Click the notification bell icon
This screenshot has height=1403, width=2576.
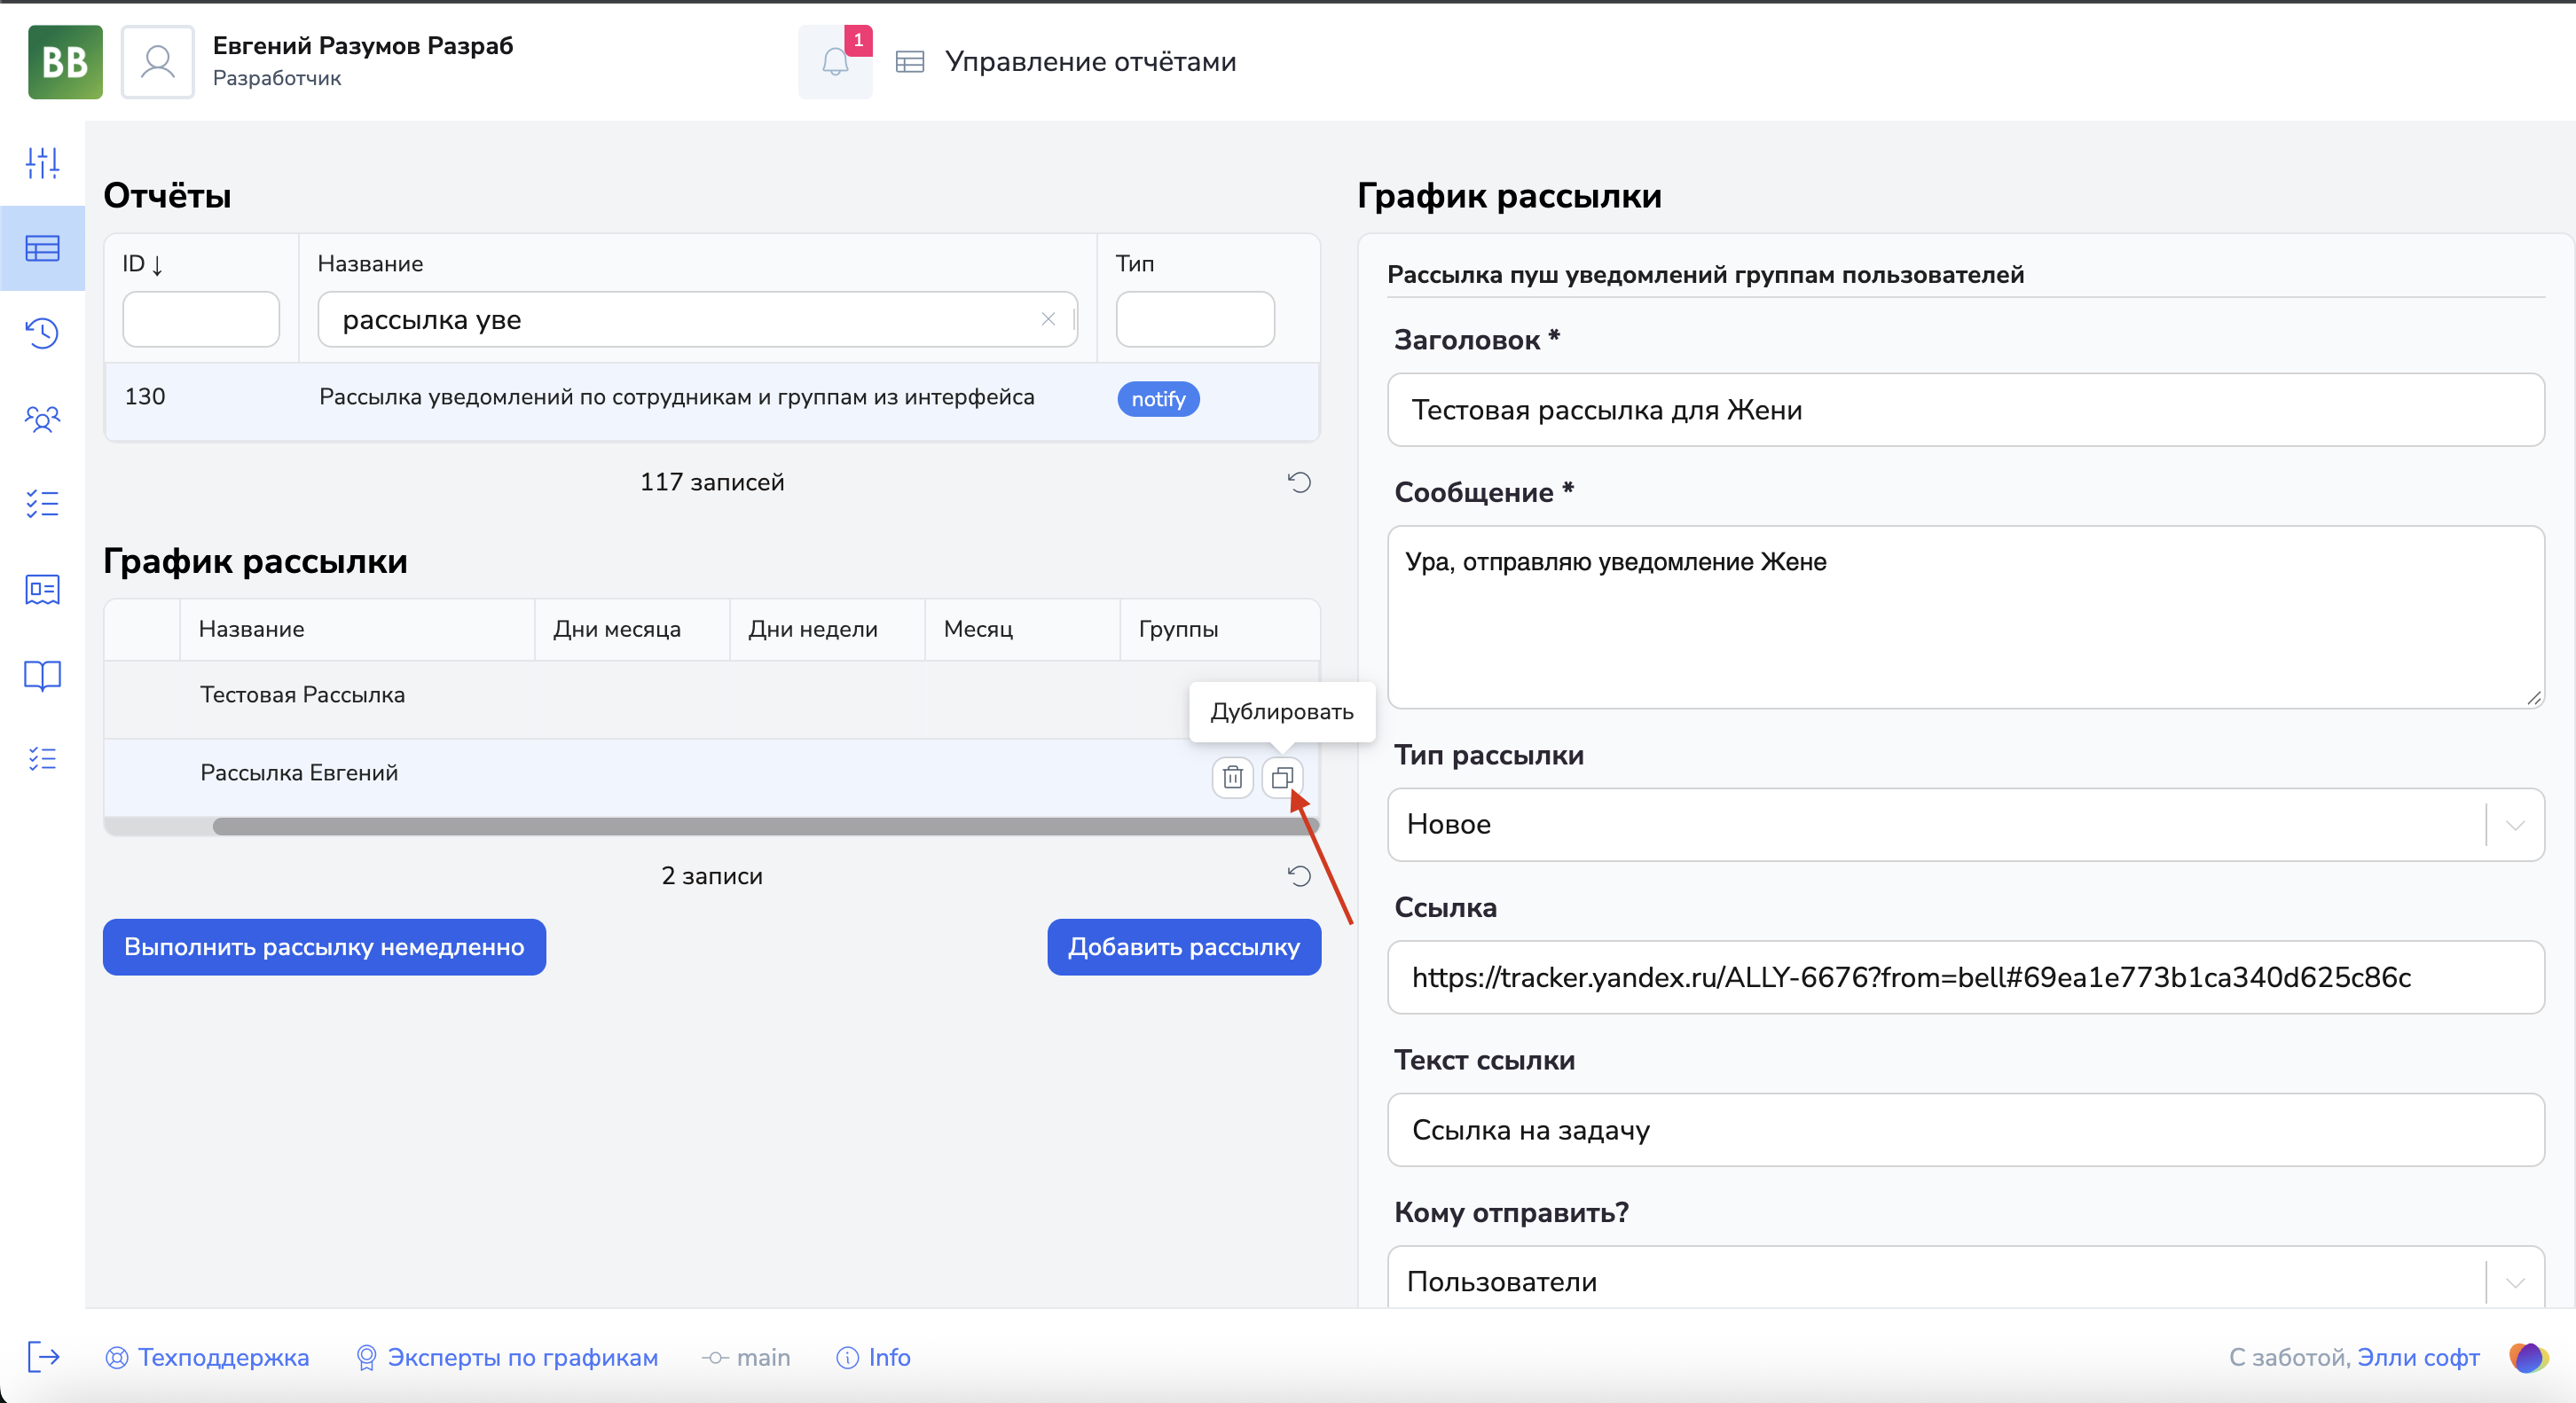835,62
